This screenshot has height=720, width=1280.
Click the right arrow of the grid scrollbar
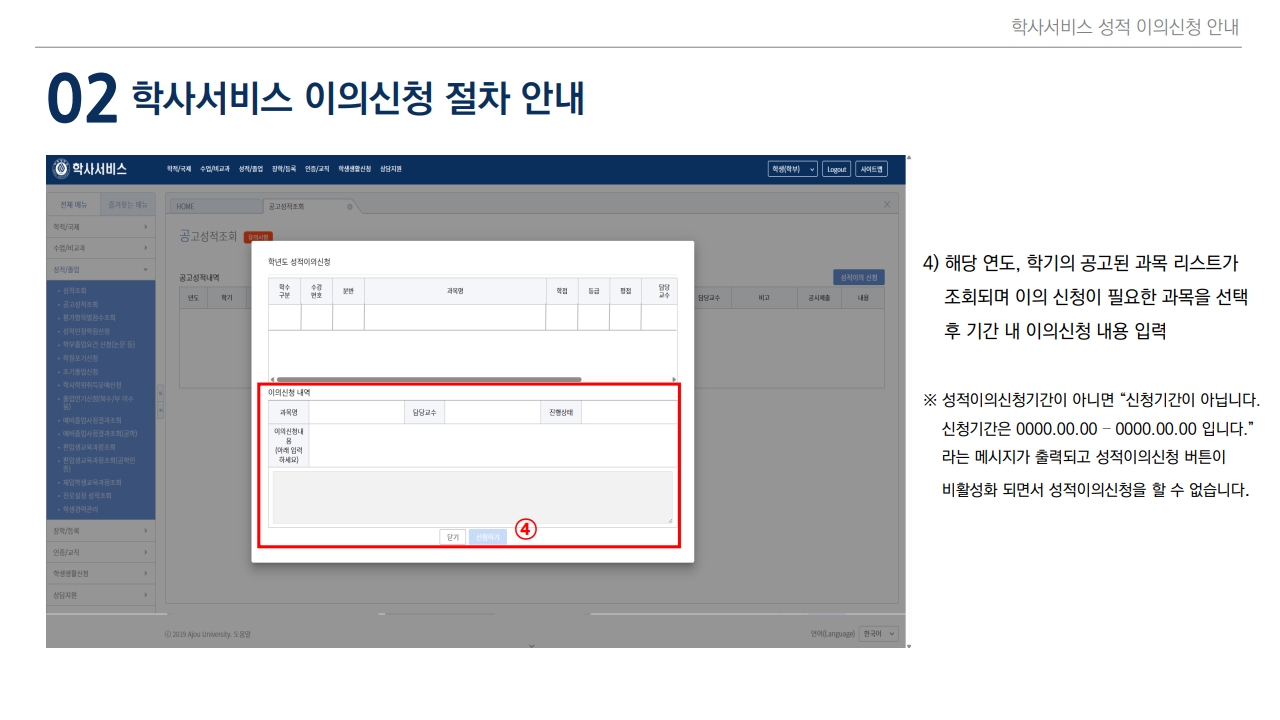(x=674, y=380)
